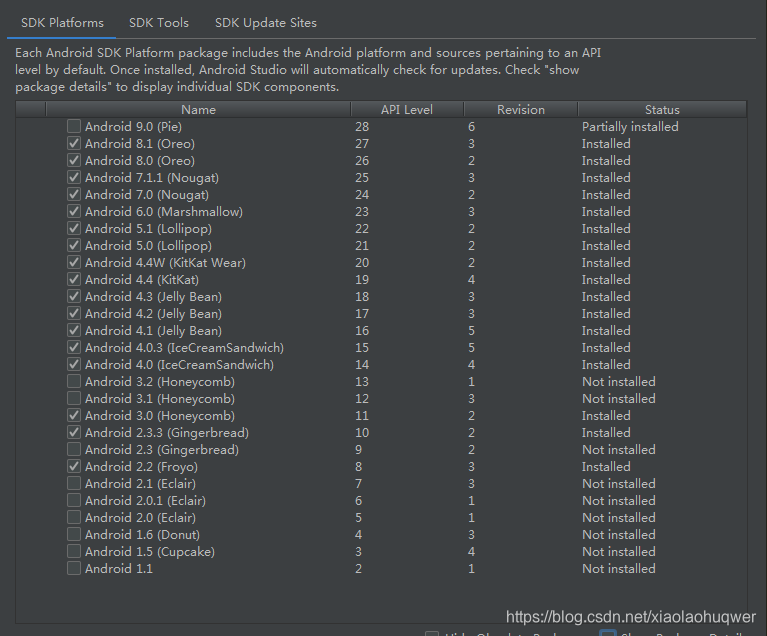
Task: Uncheck the Android 8.1 (Oreo) checkbox
Action: 74,143
